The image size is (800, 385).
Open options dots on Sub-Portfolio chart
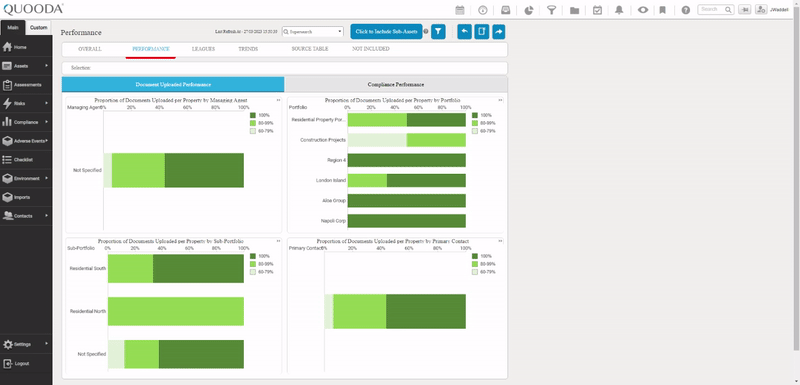point(279,241)
